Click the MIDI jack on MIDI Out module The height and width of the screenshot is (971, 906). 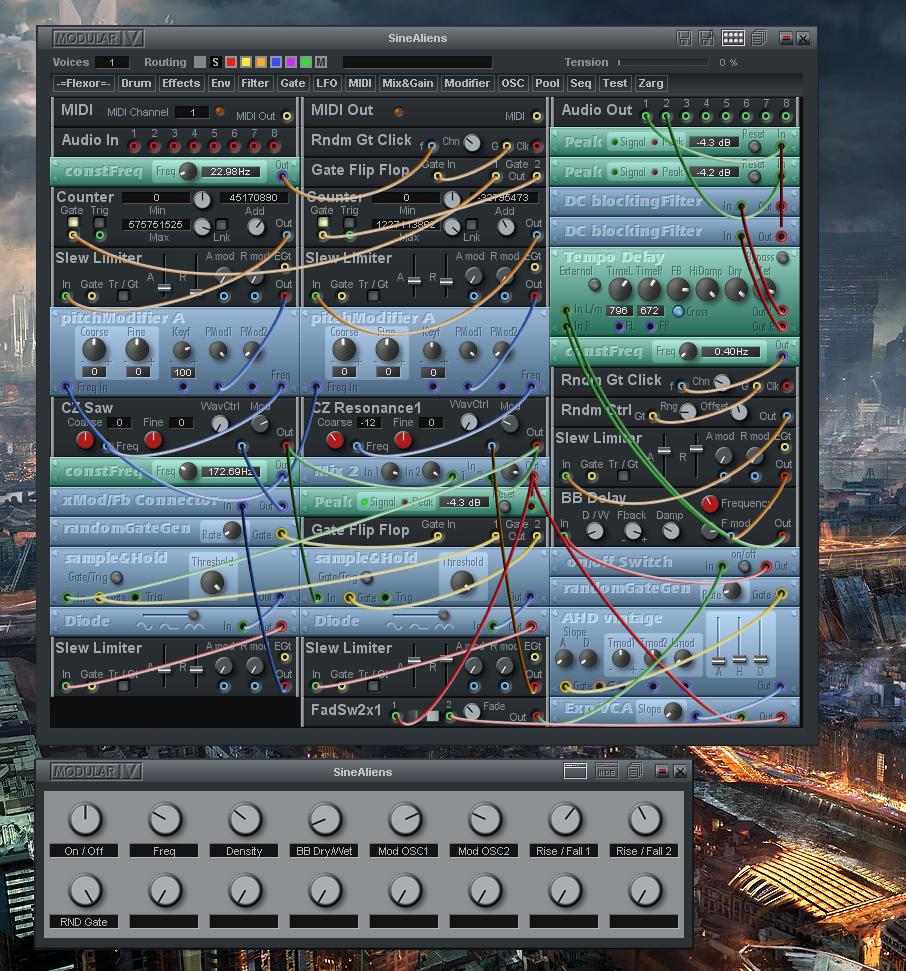536,116
